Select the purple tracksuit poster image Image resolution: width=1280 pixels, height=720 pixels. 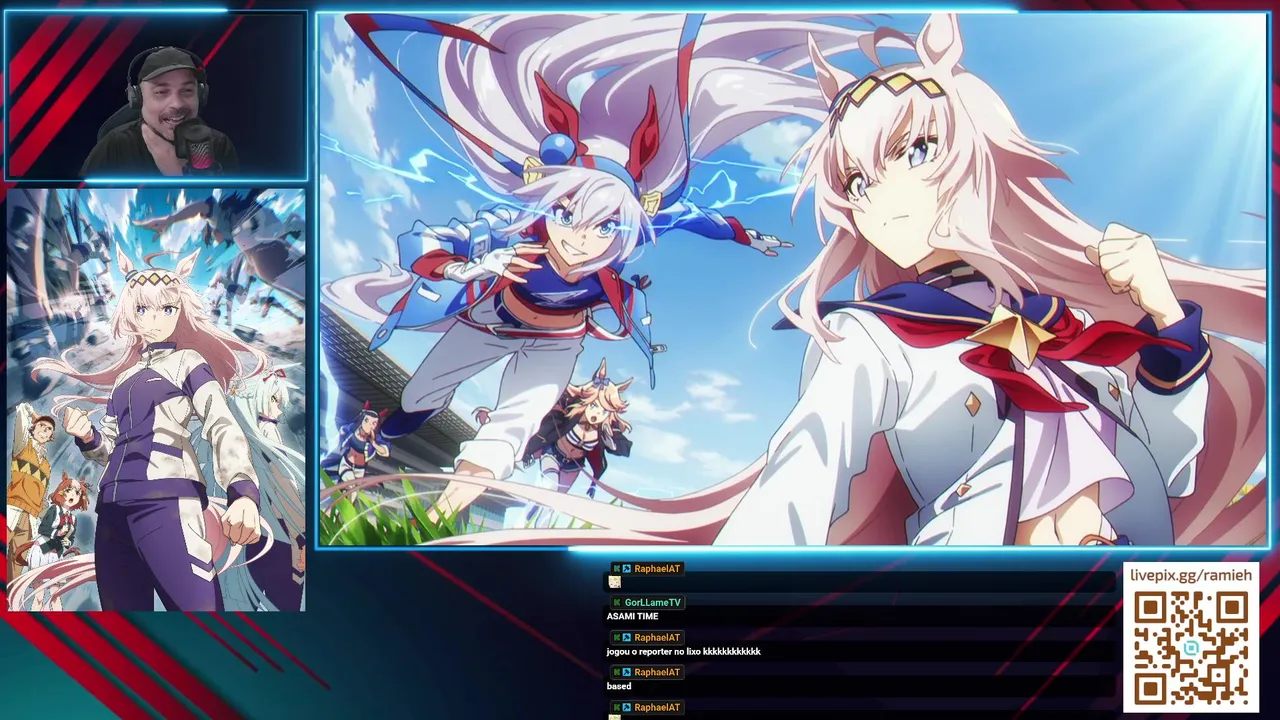(156, 400)
